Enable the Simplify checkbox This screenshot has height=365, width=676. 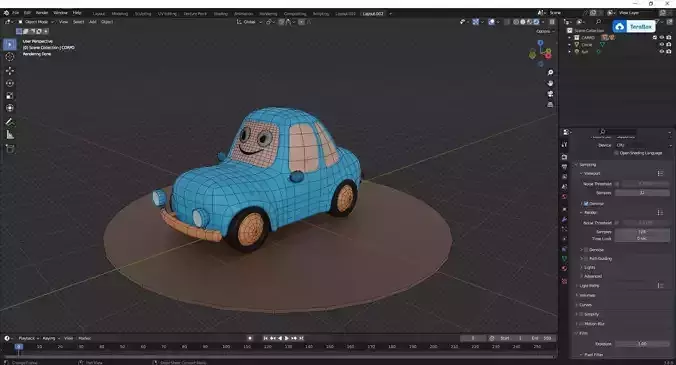(581, 314)
